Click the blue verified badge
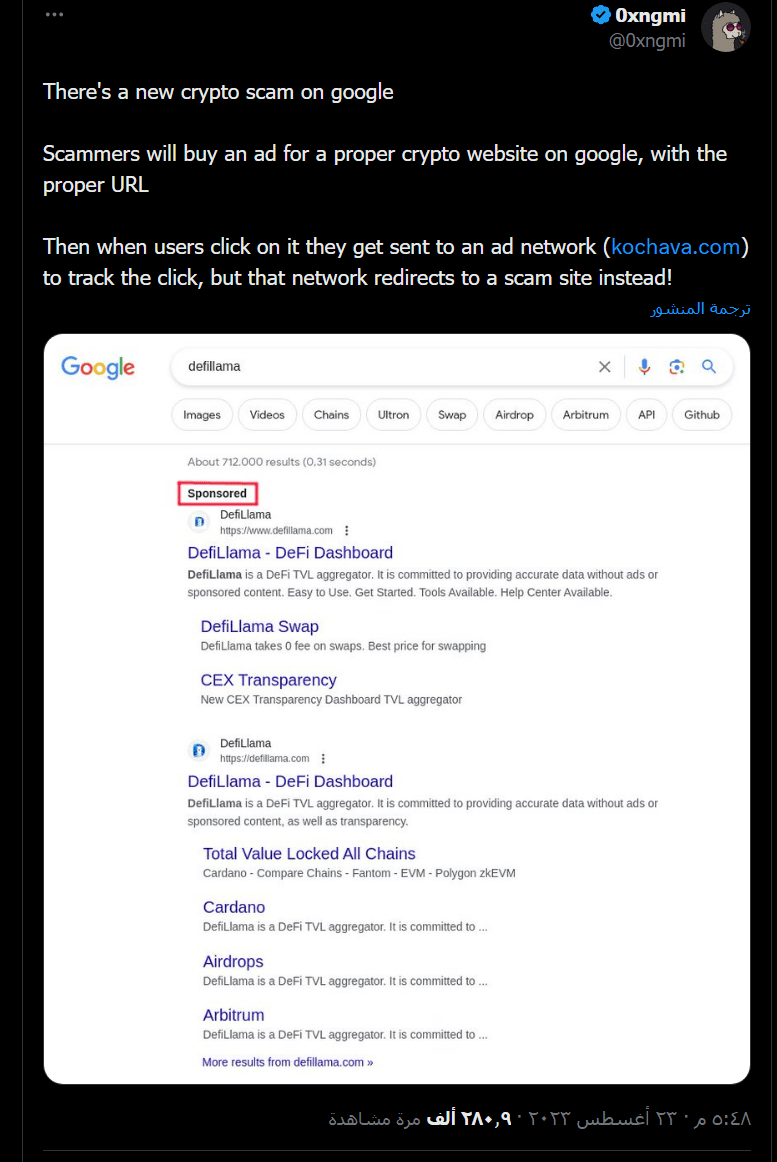The image size is (777, 1162). tap(601, 15)
